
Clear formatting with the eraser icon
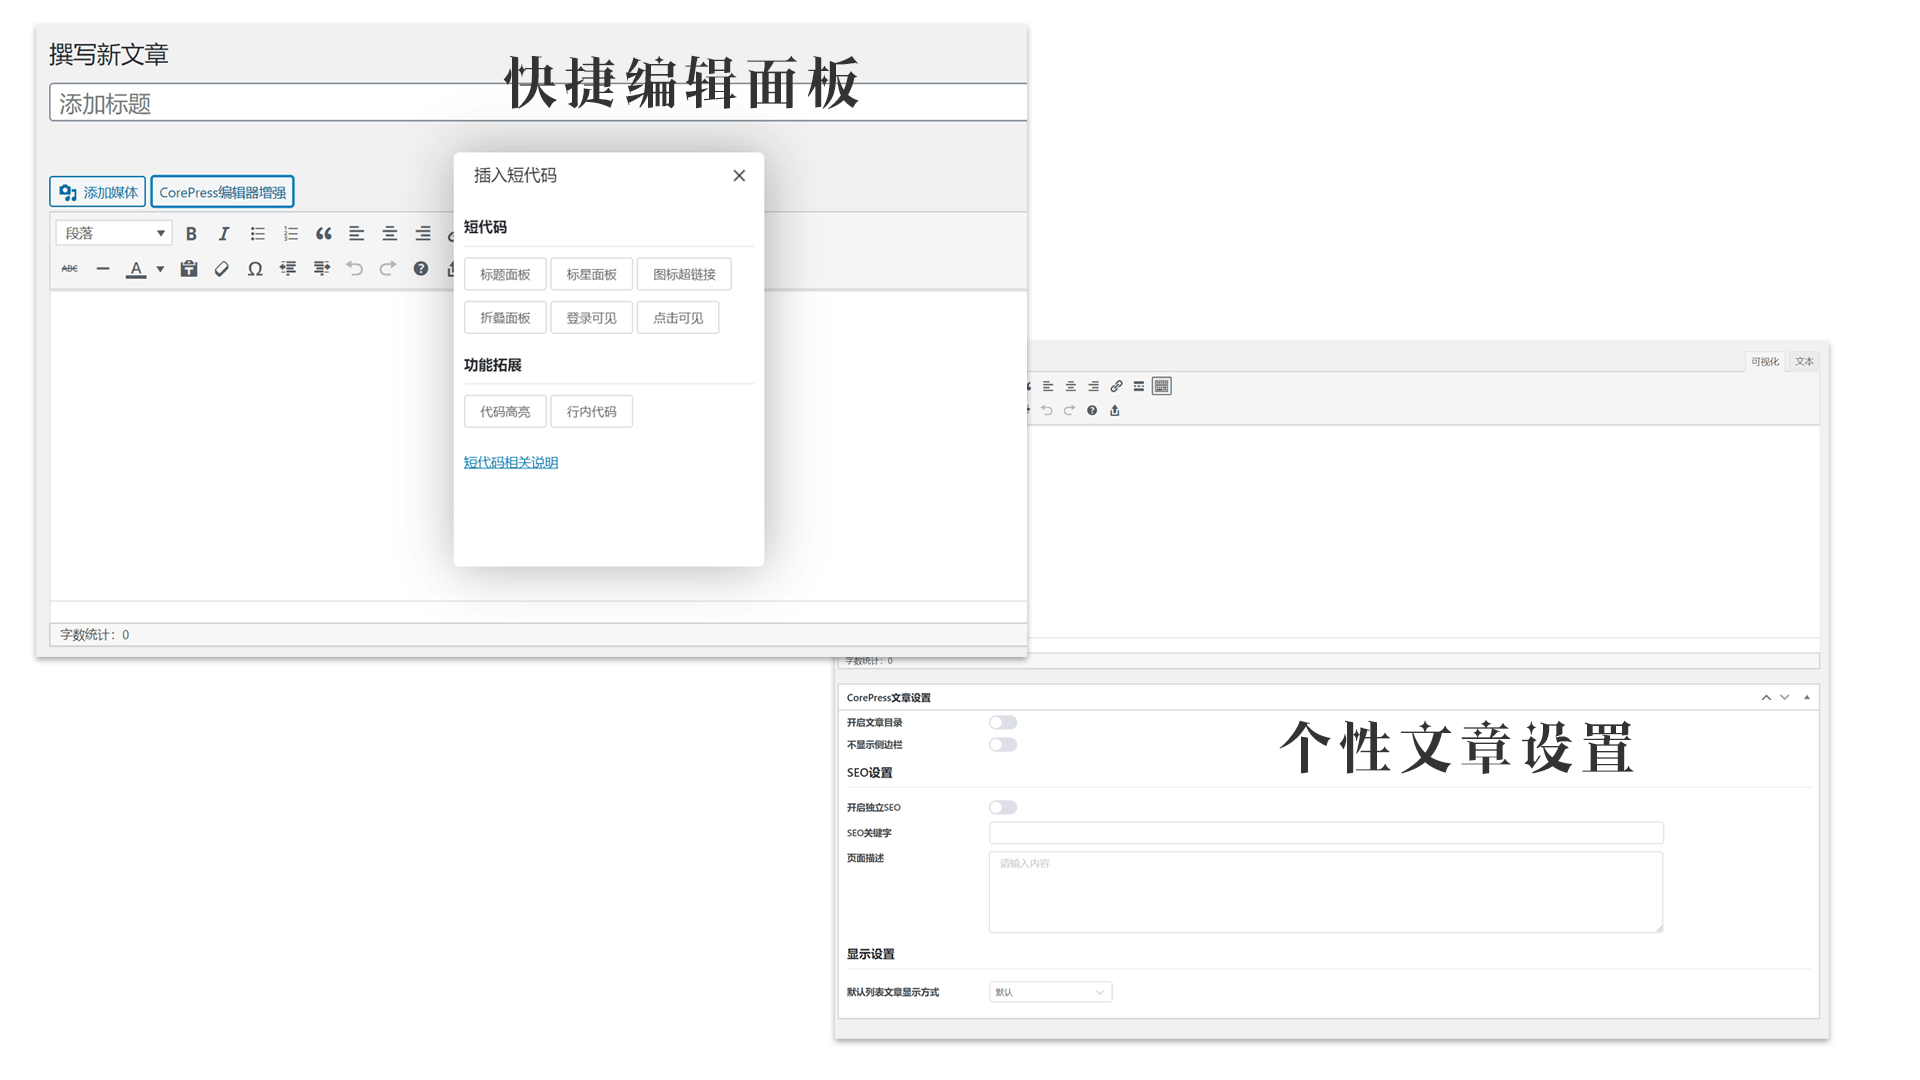(x=222, y=268)
